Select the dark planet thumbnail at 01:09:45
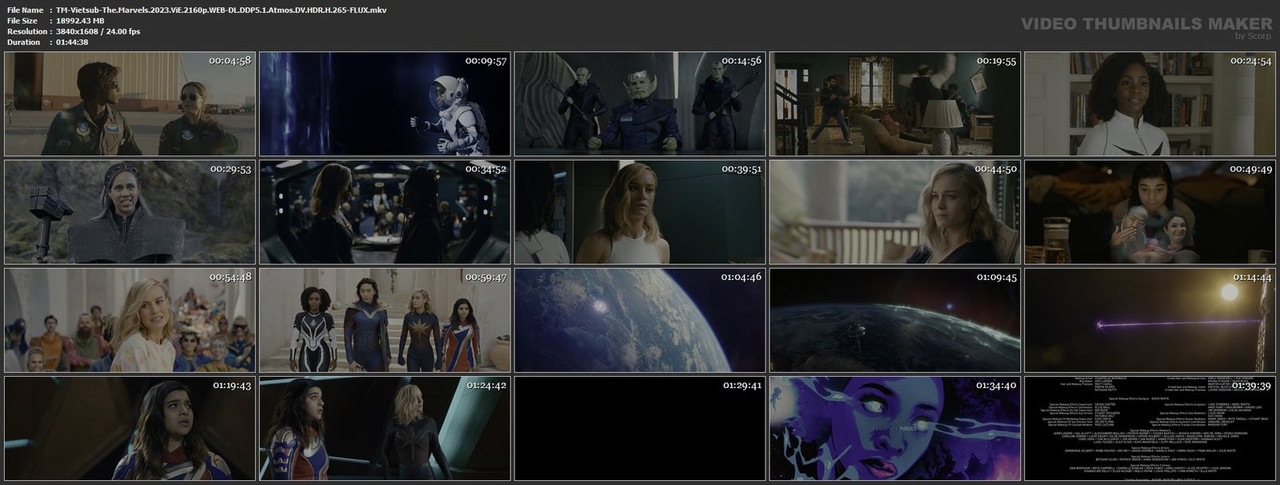The image size is (1280, 485). [x=894, y=319]
